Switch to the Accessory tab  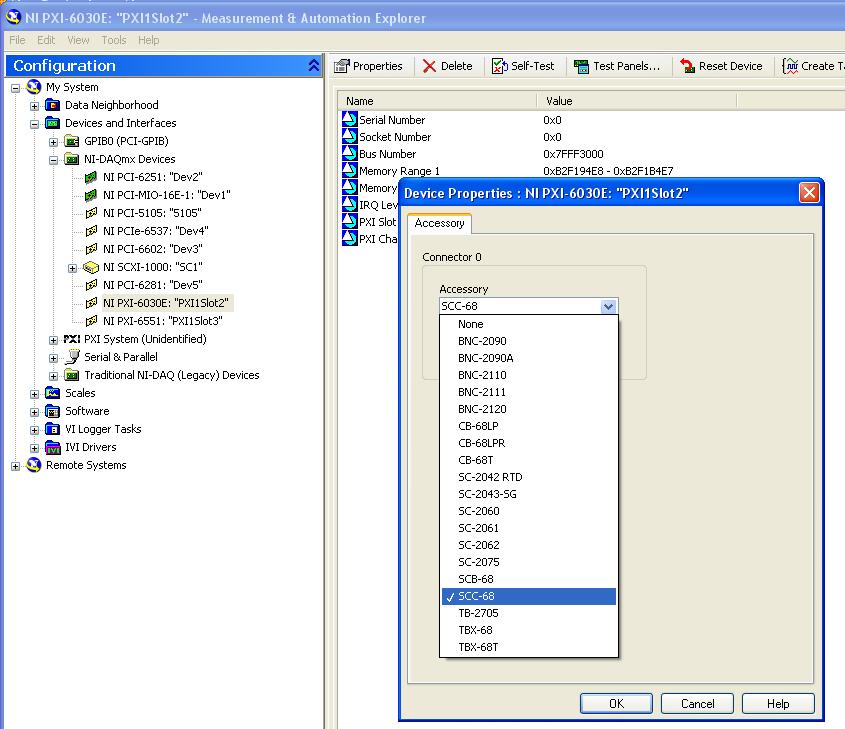coord(439,224)
